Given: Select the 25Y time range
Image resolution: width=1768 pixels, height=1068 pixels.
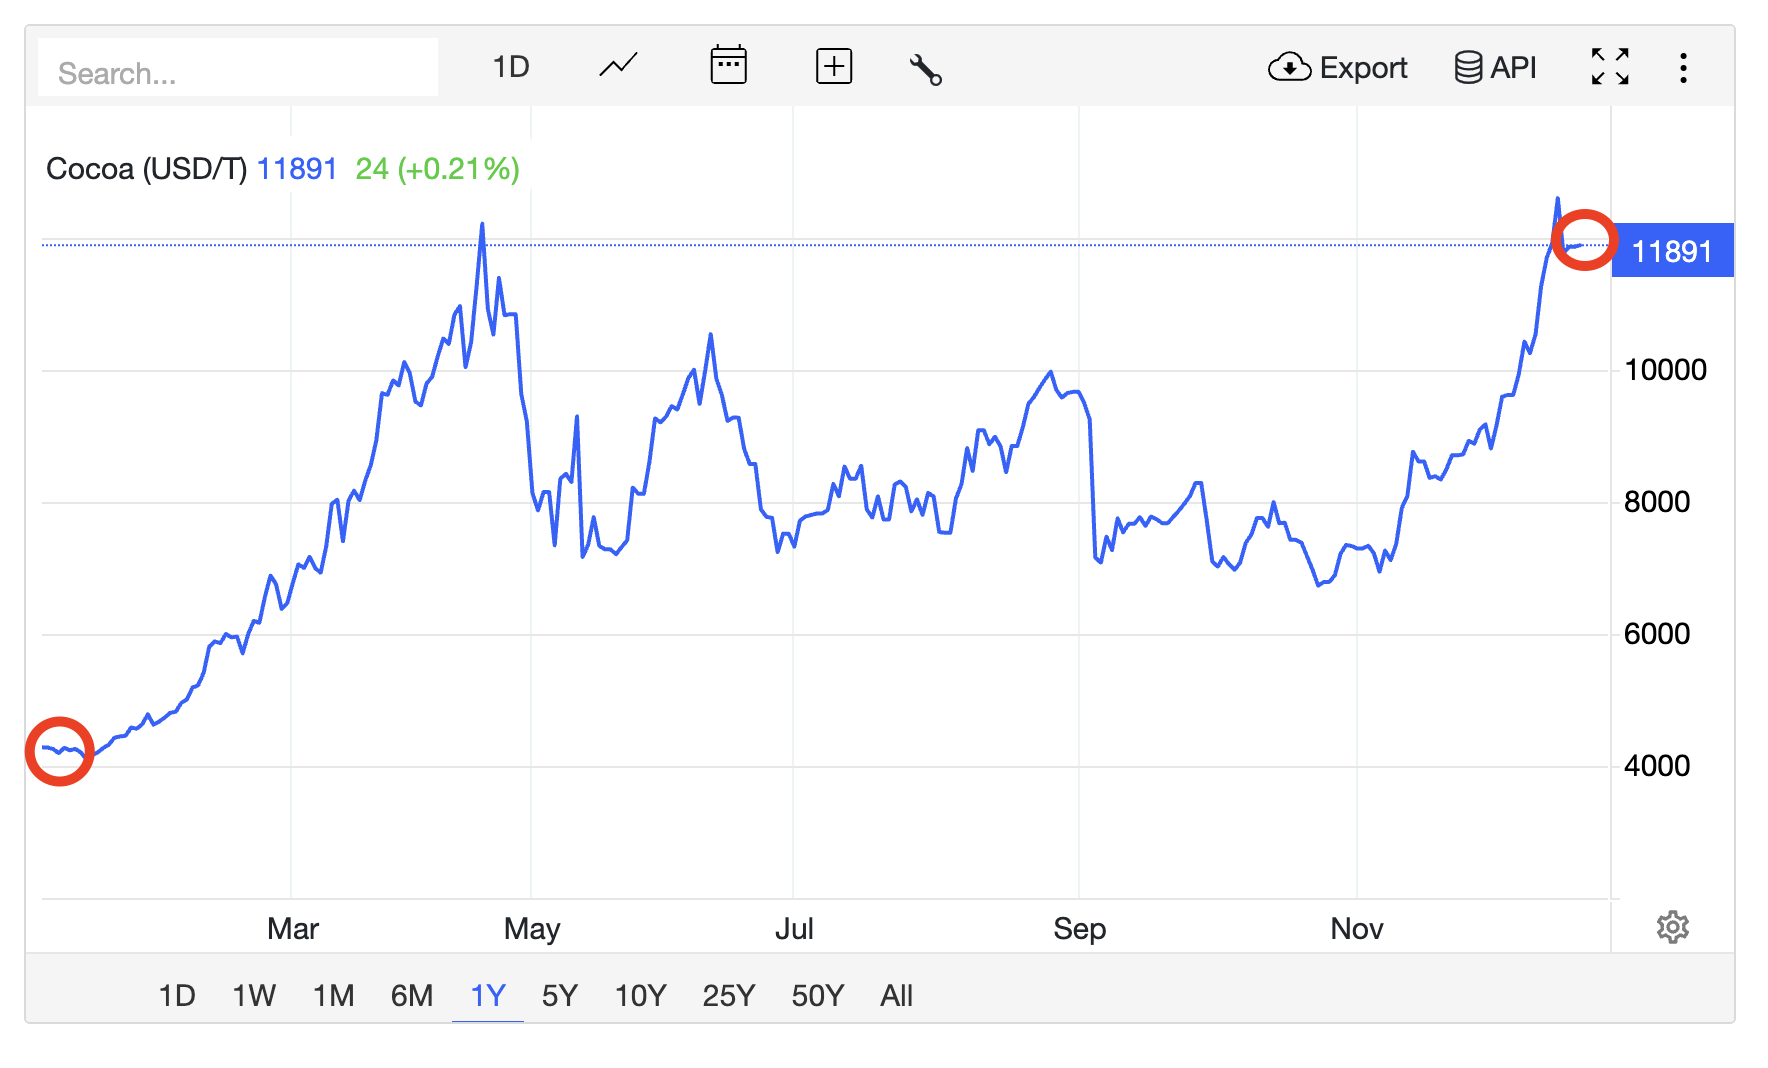Looking at the screenshot, I should coord(729,996).
